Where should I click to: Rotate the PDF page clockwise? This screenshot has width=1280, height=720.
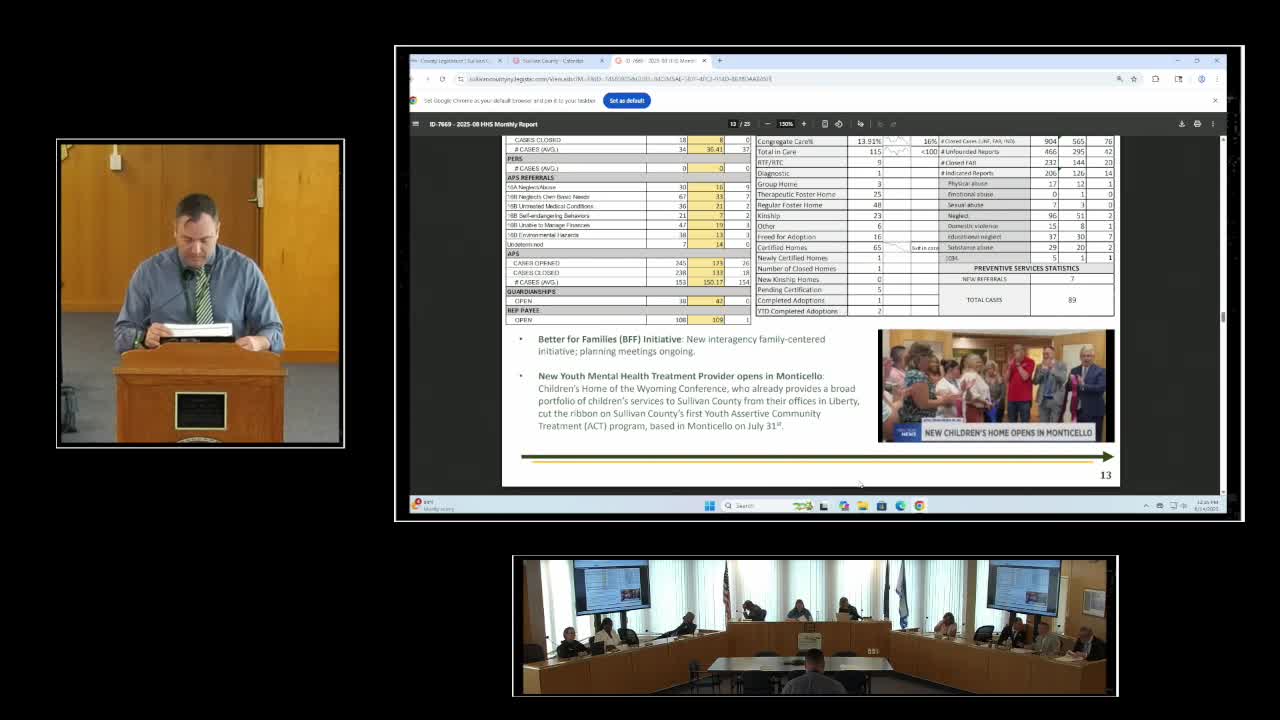pos(838,124)
